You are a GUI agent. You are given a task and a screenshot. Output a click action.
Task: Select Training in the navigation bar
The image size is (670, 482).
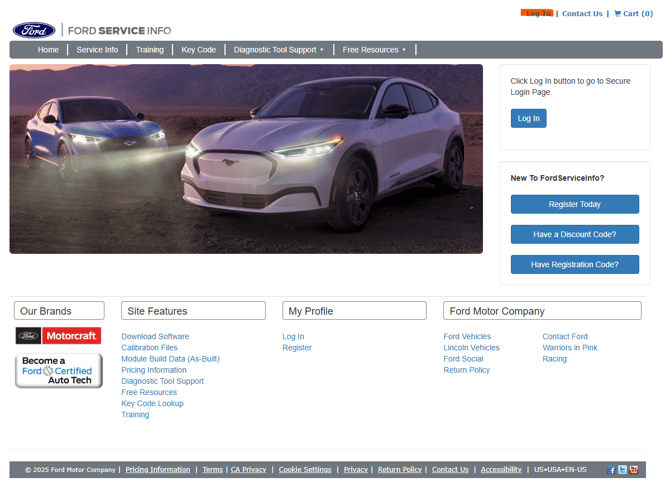(149, 50)
